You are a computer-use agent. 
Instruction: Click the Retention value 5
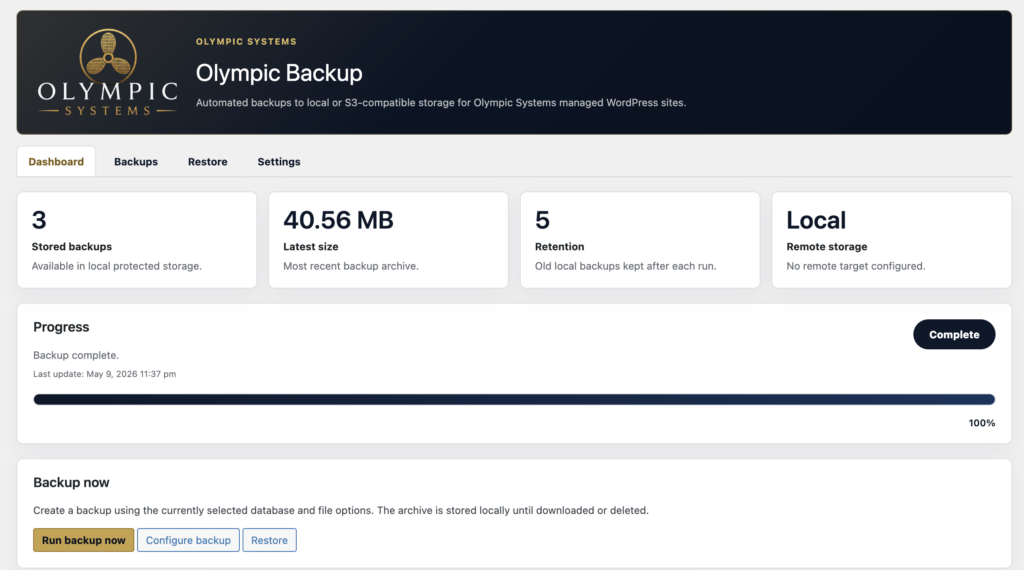542,220
